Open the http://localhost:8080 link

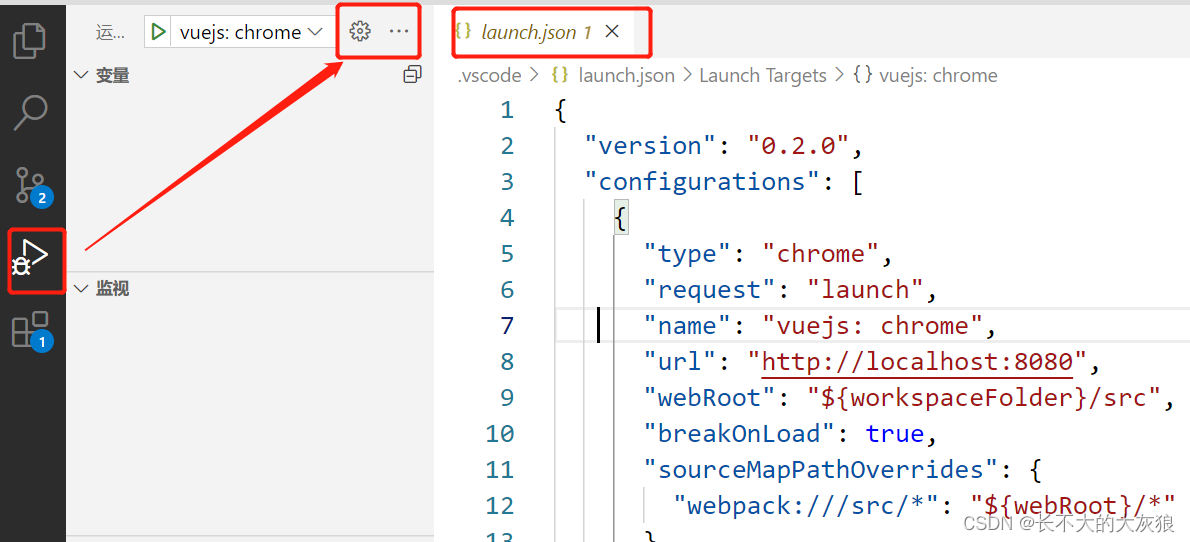tap(917, 362)
